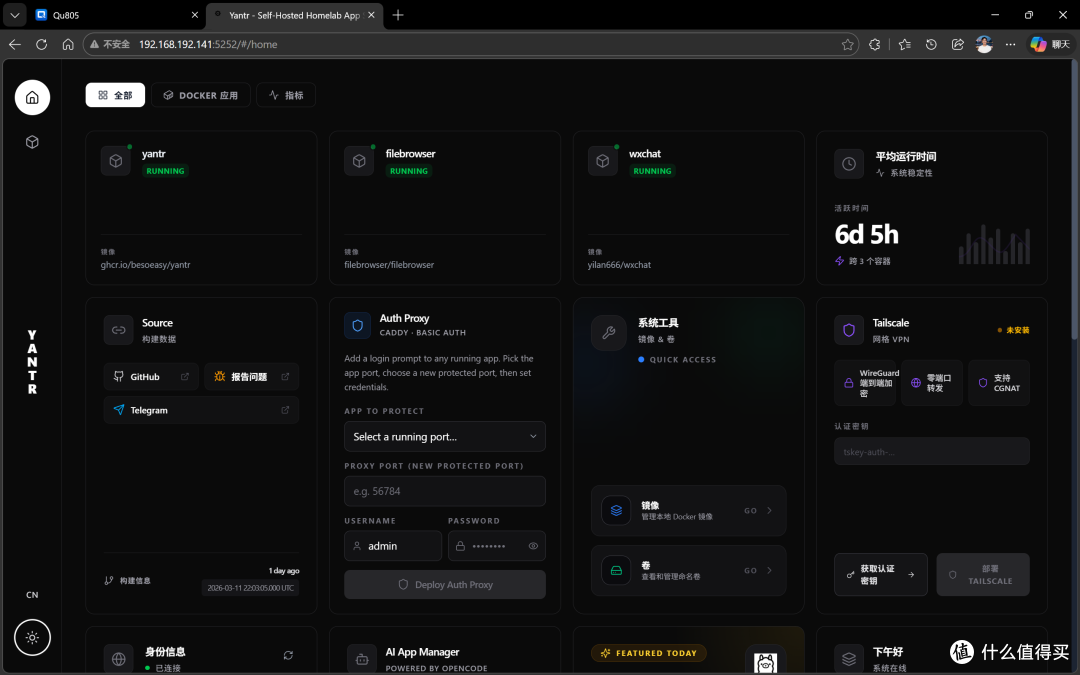Open browser extensions icon

click(875, 44)
